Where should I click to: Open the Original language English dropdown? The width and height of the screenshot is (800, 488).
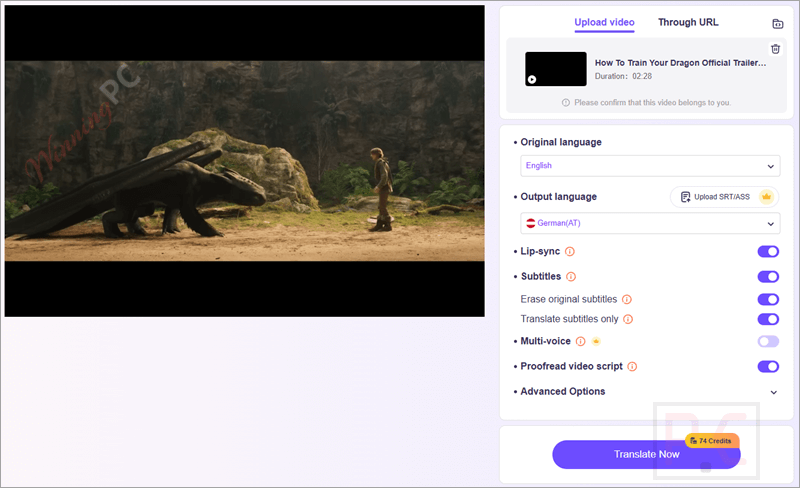(x=650, y=166)
